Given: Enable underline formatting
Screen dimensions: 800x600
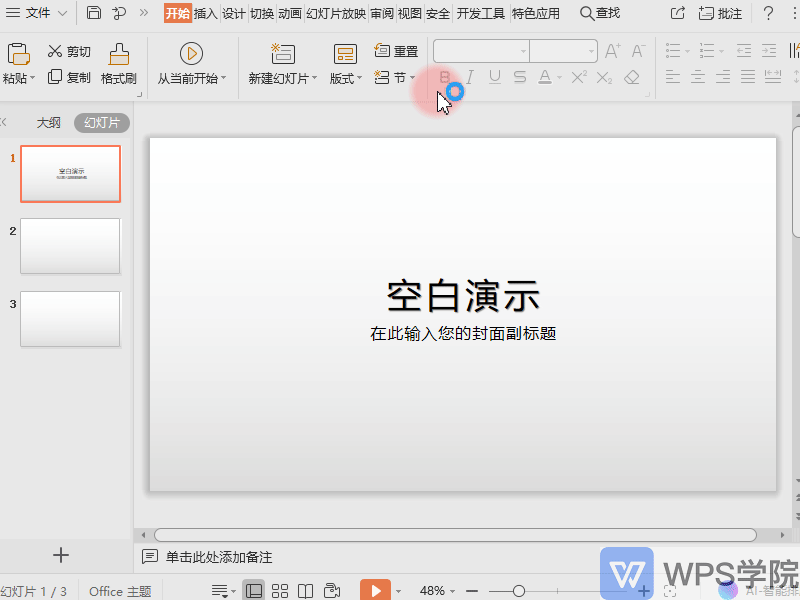Looking at the screenshot, I should (492, 76).
